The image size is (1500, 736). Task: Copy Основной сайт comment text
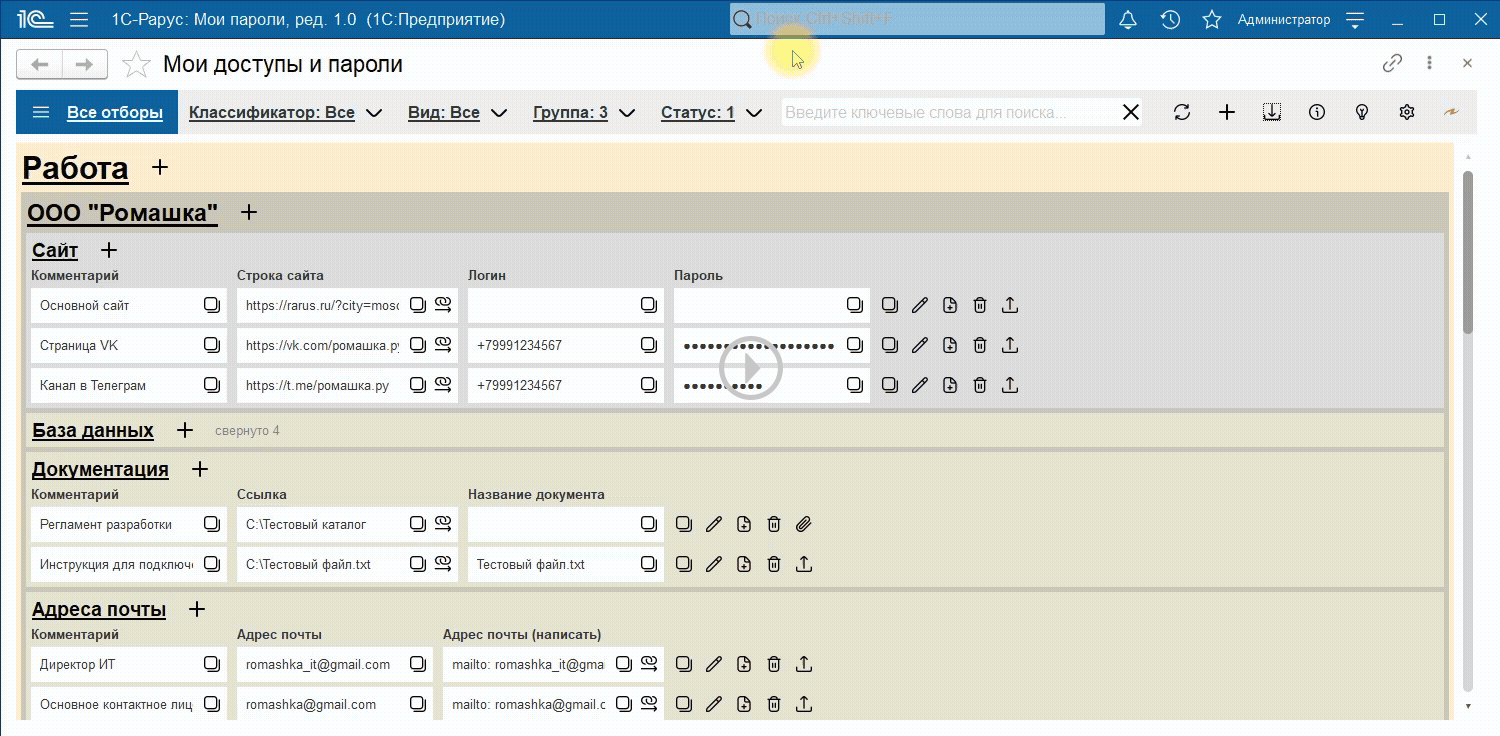click(x=212, y=305)
